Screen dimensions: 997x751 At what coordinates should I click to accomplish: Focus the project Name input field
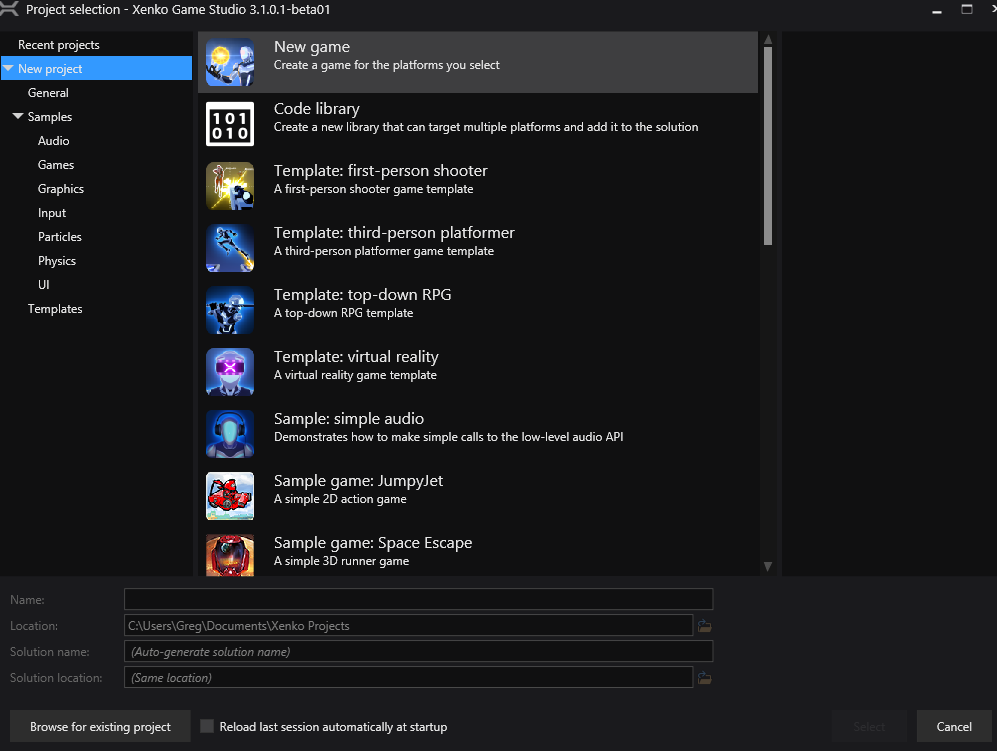tap(418, 599)
